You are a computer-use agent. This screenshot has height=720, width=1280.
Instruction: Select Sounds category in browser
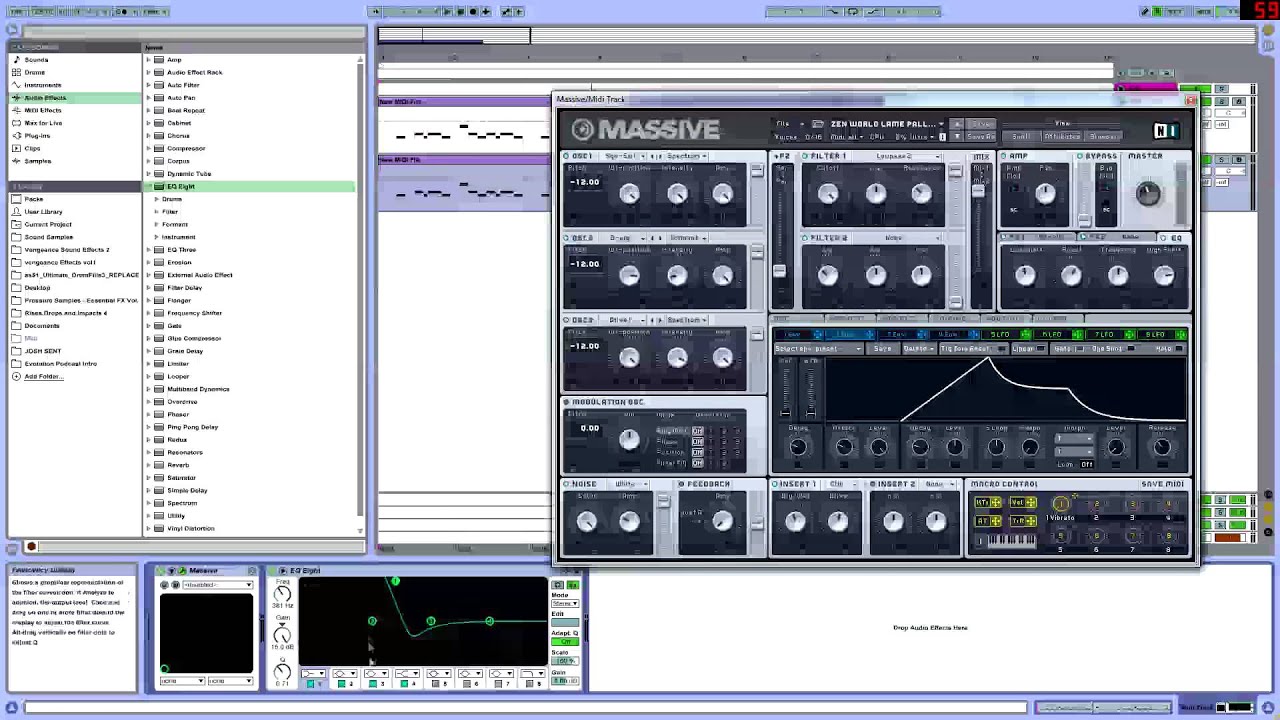36,59
